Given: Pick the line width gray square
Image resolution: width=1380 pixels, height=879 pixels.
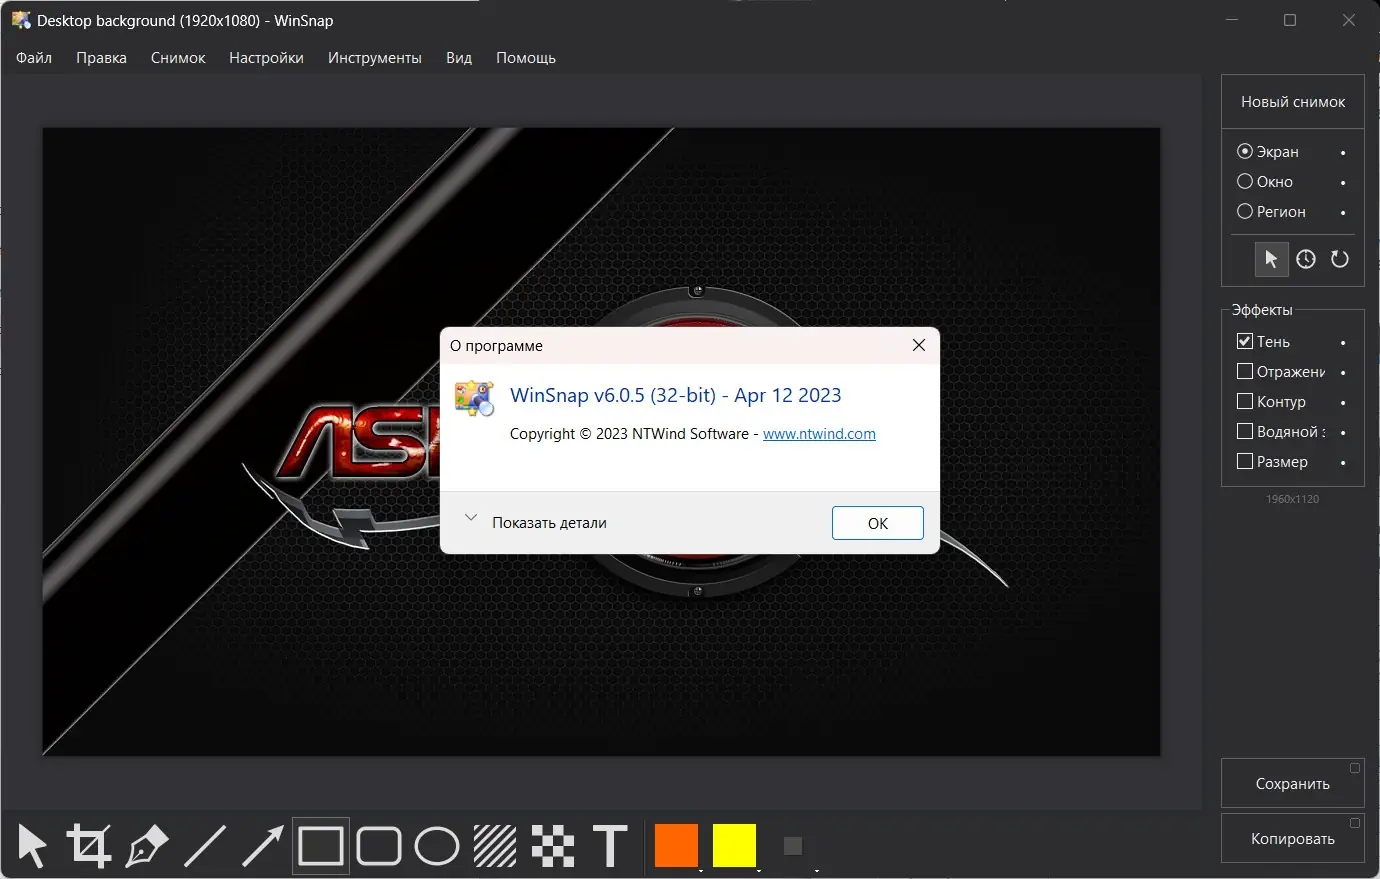Looking at the screenshot, I should 793,846.
